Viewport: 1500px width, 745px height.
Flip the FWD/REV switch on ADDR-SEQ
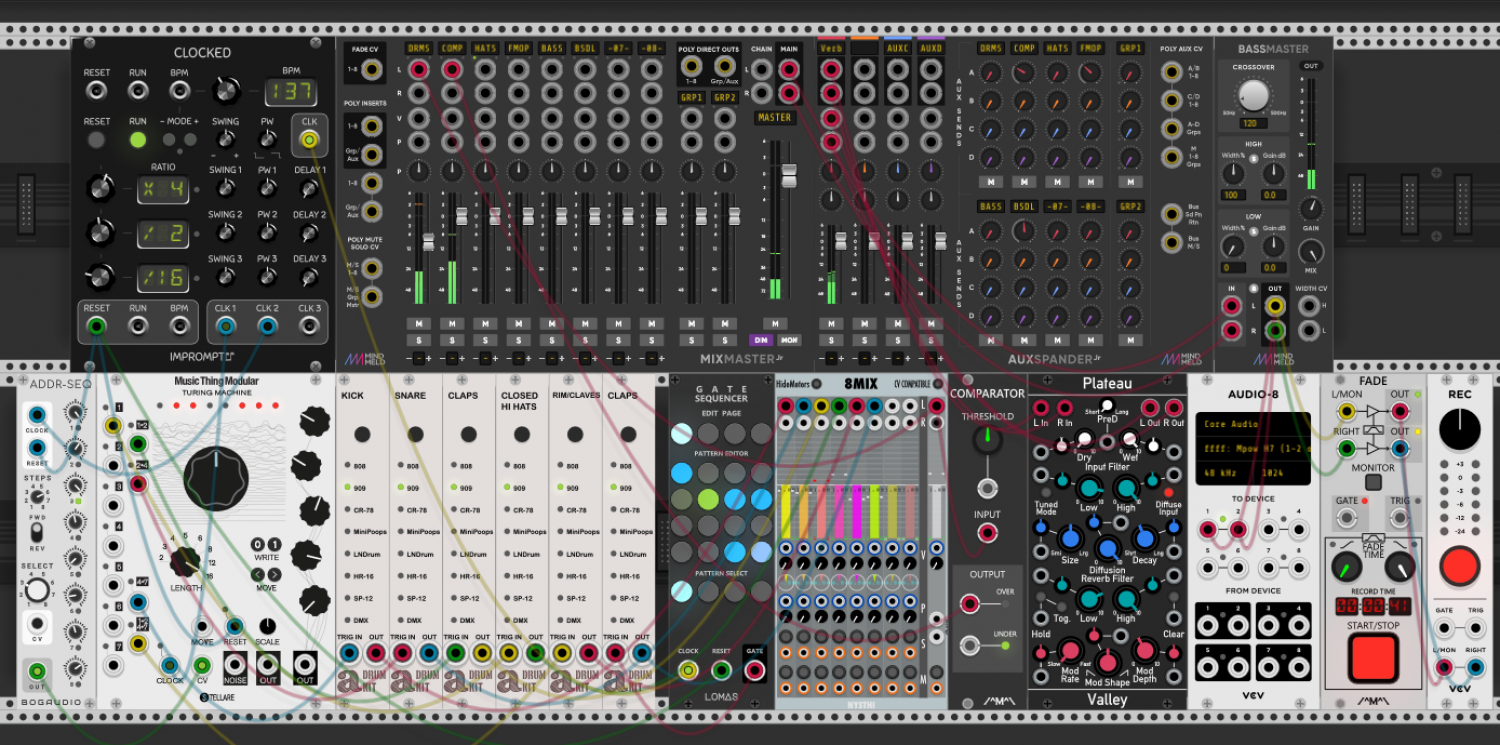pos(37,532)
